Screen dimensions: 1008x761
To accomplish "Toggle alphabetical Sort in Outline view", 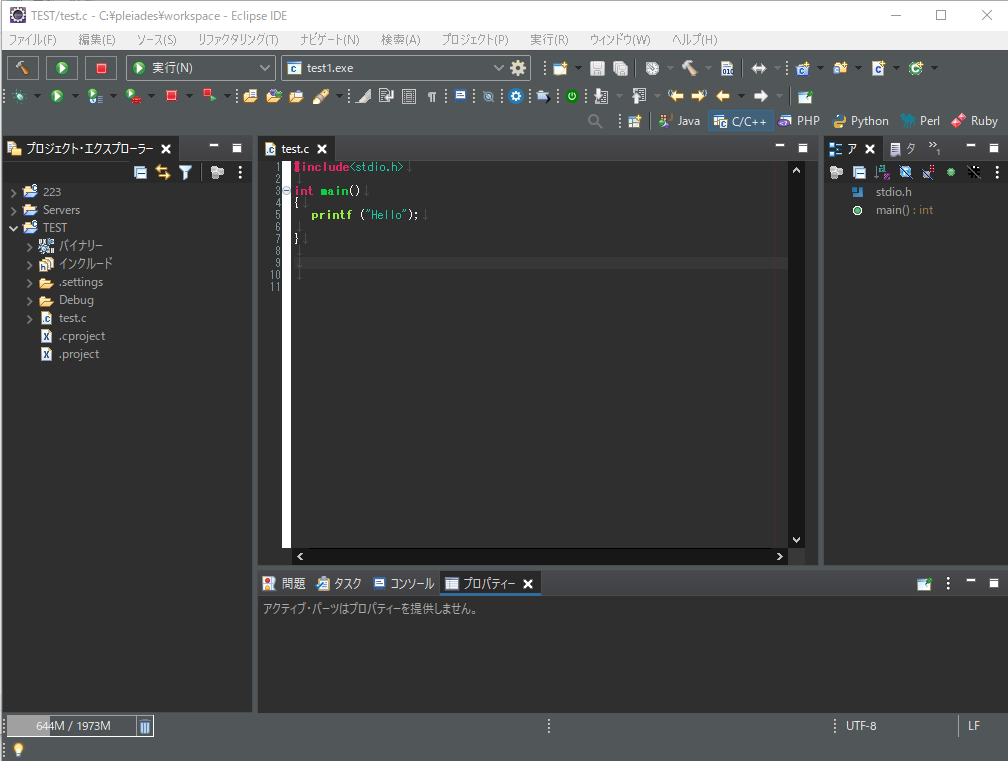I will click(882, 172).
